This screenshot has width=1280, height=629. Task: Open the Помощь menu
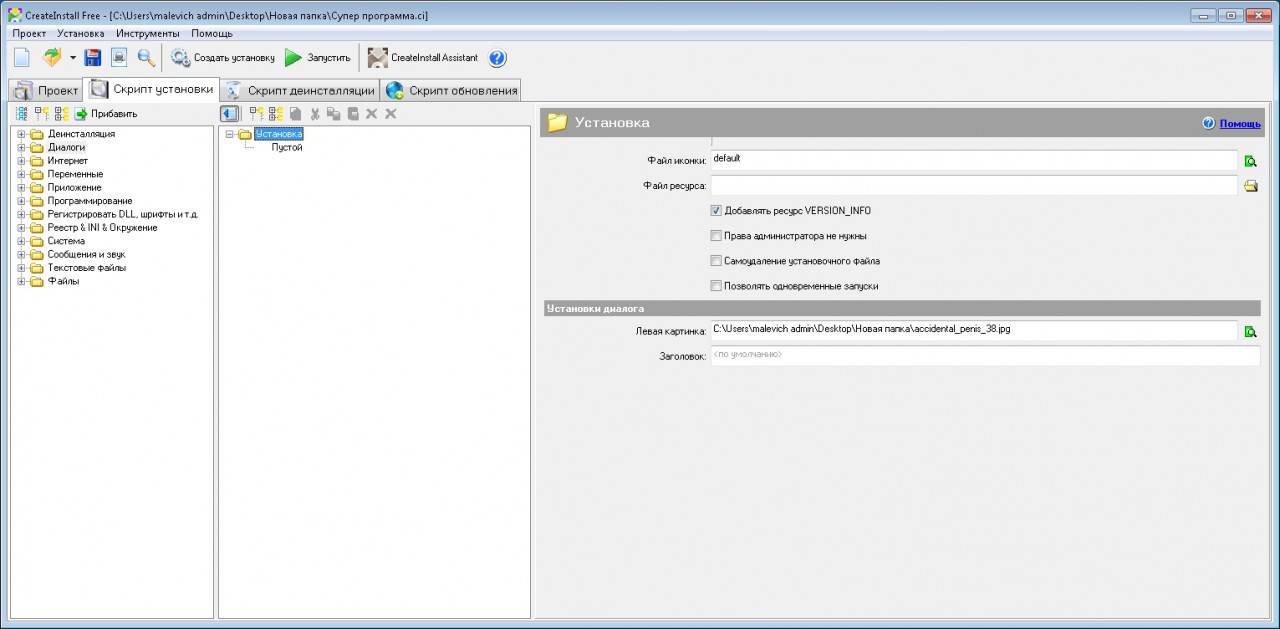[212, 33]
